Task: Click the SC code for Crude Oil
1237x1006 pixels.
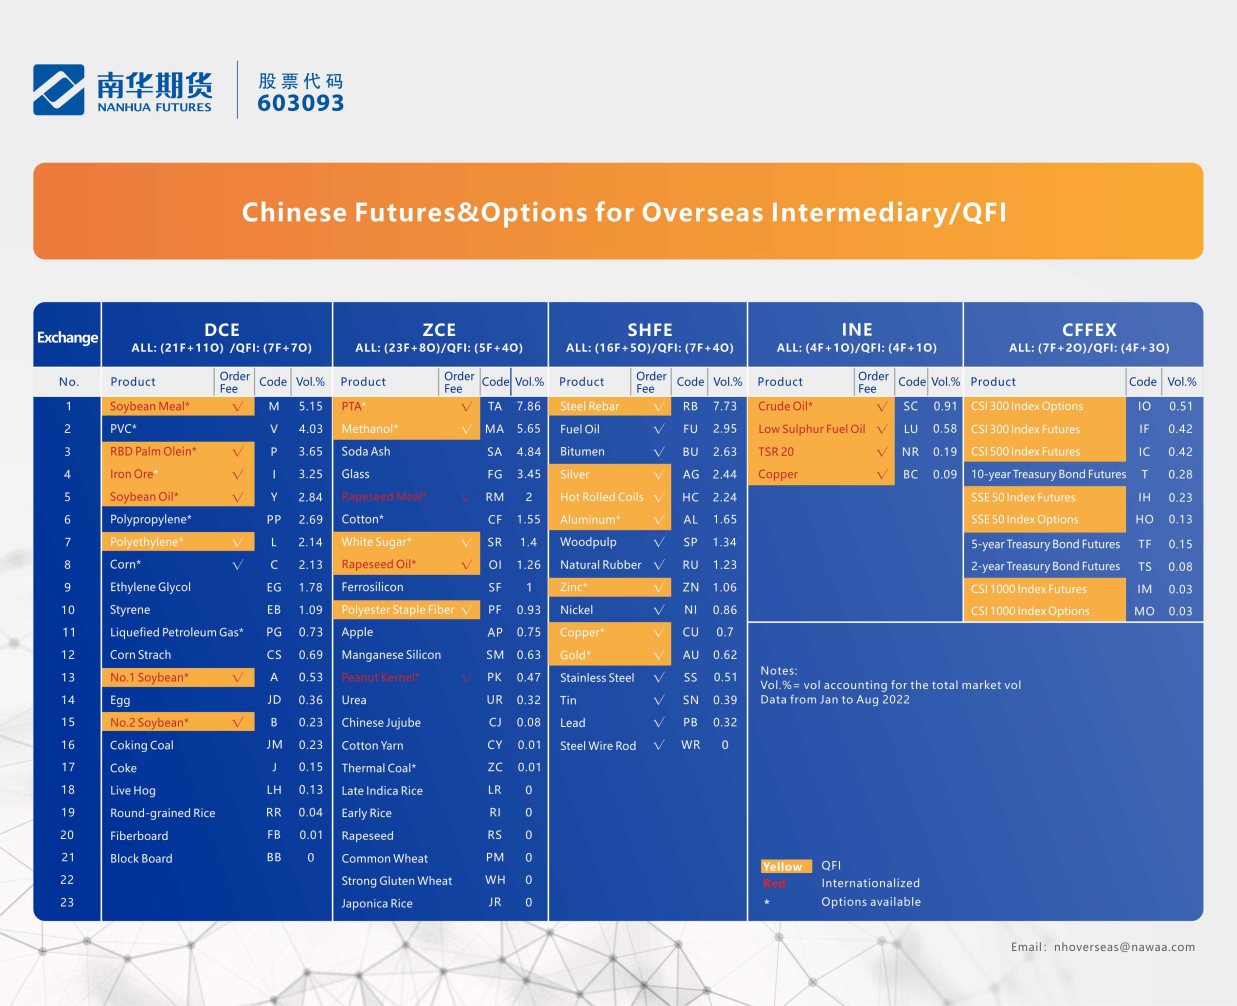Action: pyautogui.click(x=910, y=407)
